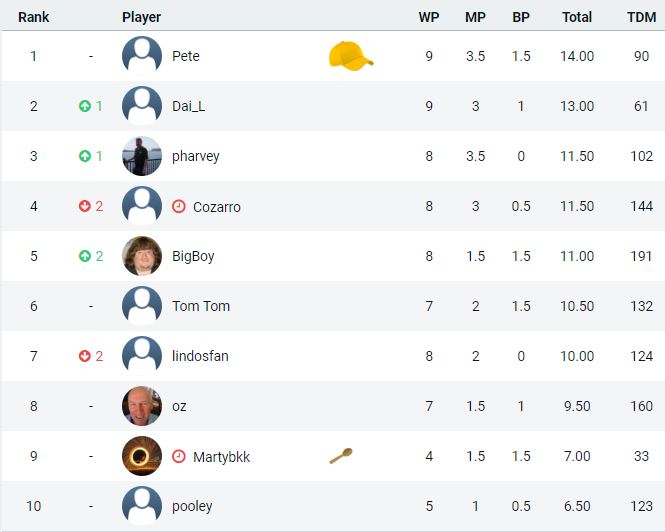Click the green up arrow for BigBoy

tap(85, 256)
